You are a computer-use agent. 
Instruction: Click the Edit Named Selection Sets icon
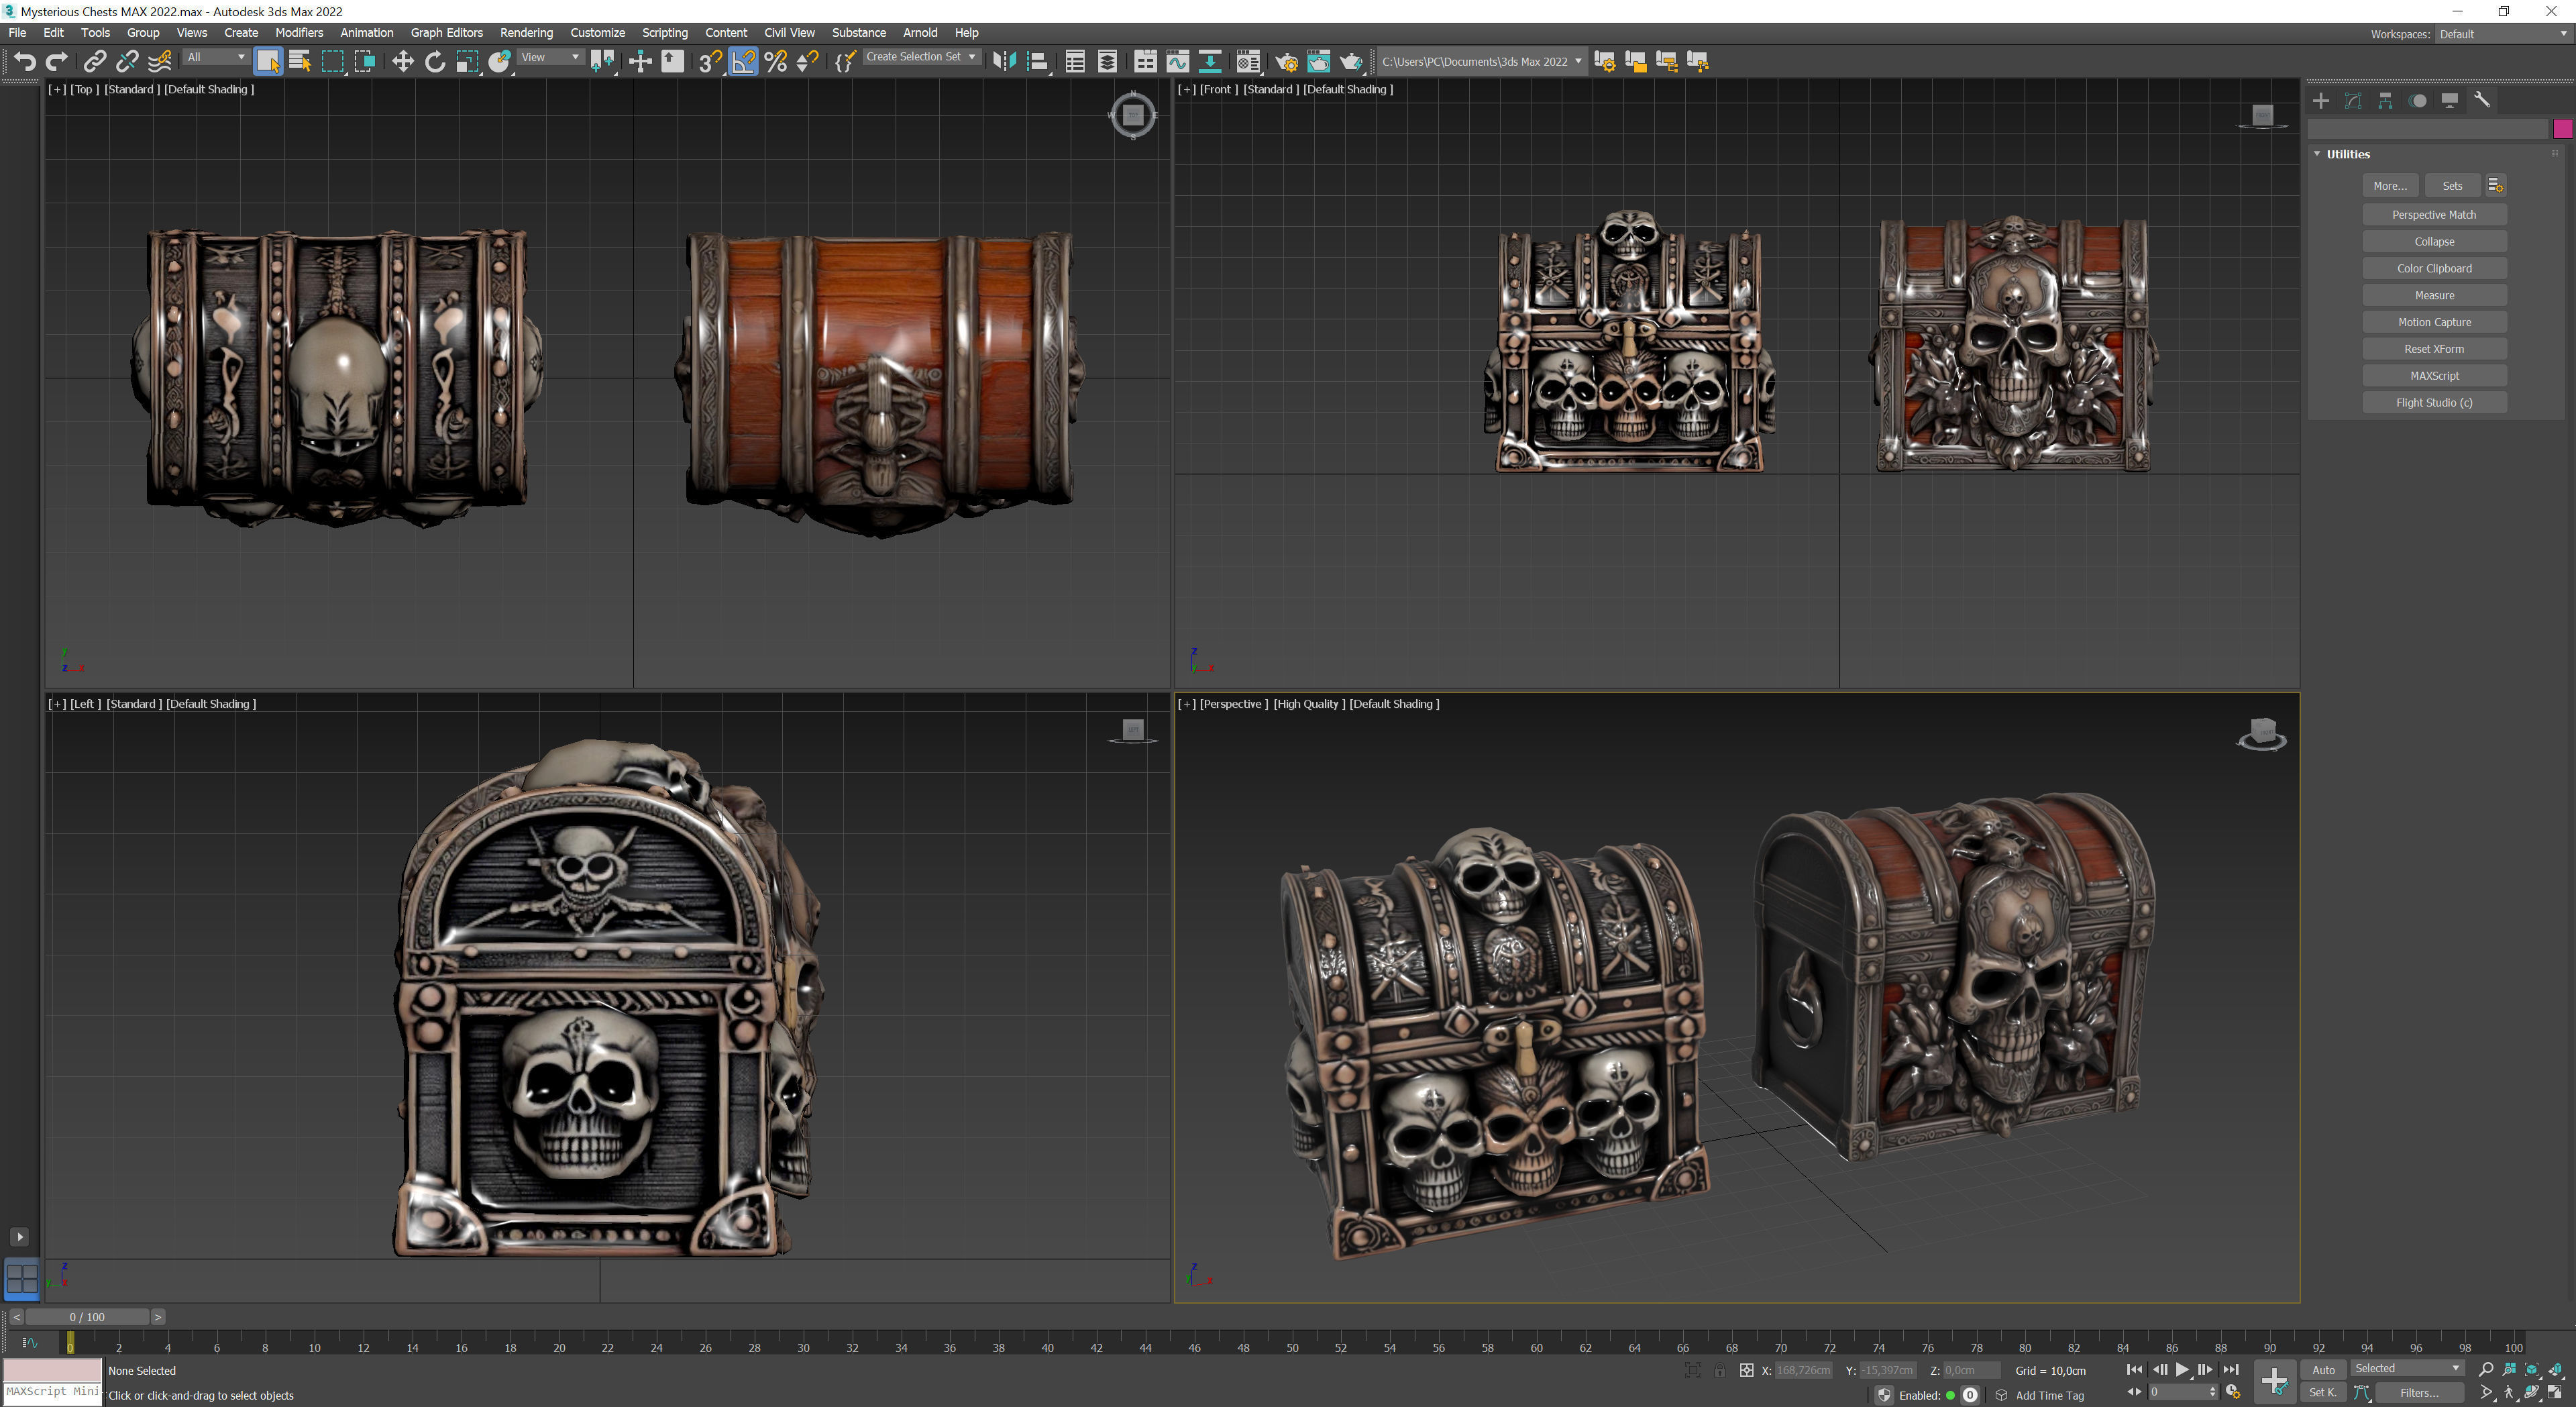[x=845, y=61]
